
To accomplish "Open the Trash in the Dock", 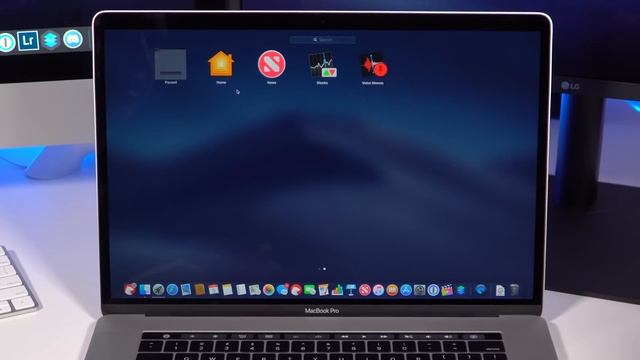I will pyautogui.click(x=514, y=290).
